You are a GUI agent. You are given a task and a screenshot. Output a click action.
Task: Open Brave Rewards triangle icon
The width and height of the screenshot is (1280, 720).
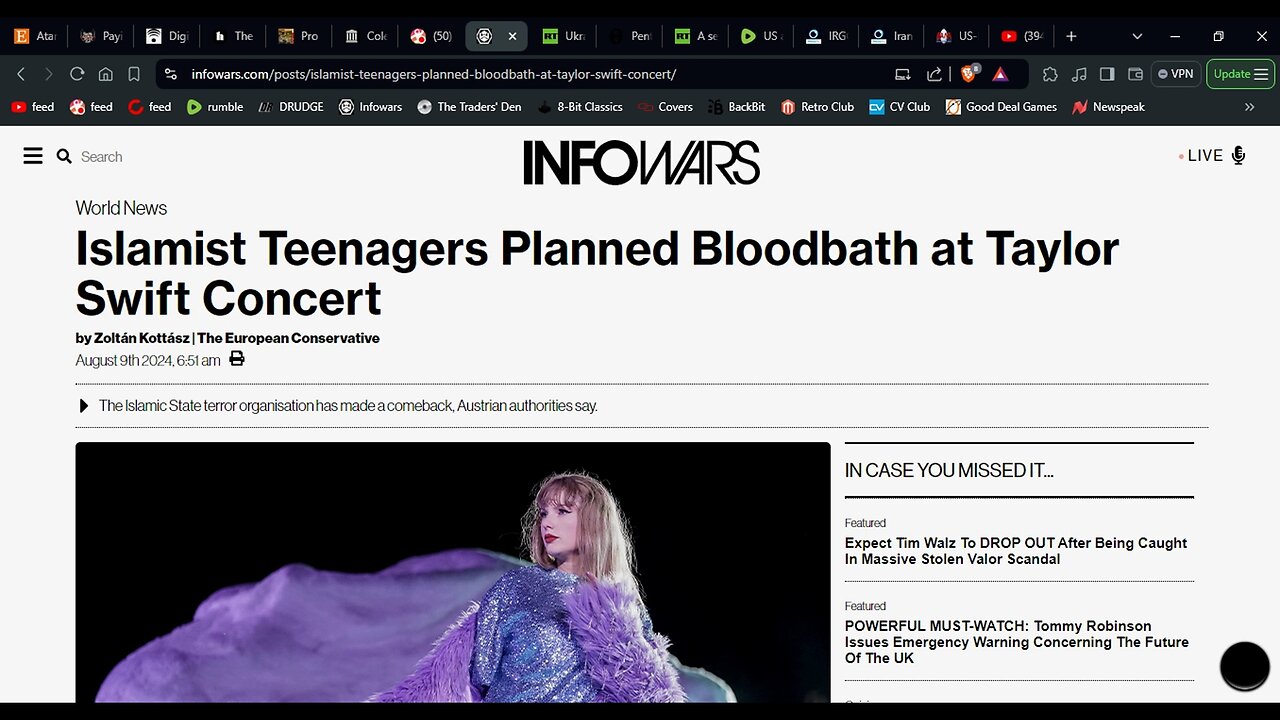[x=1000, y=74]
